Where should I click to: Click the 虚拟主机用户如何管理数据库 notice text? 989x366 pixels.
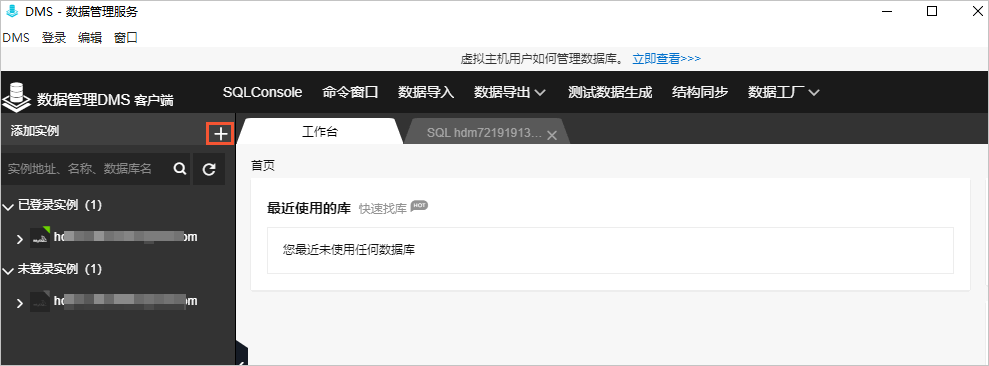(541, 59)
